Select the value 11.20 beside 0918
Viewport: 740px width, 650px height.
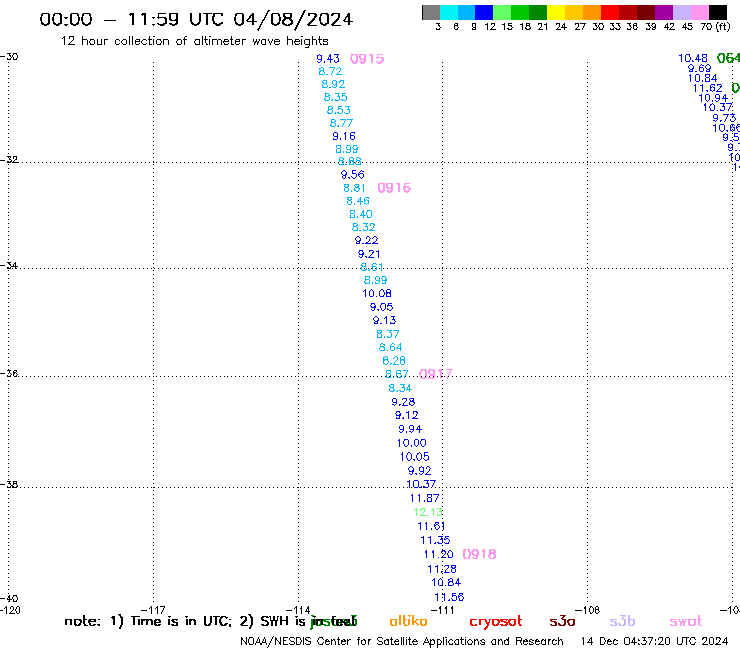click(438, 554)
